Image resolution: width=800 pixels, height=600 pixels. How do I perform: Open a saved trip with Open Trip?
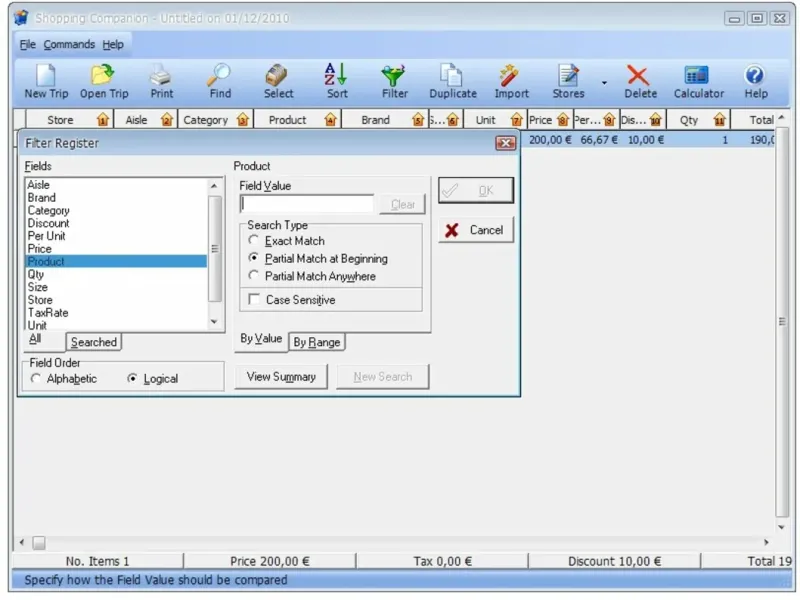pos(104,81)
